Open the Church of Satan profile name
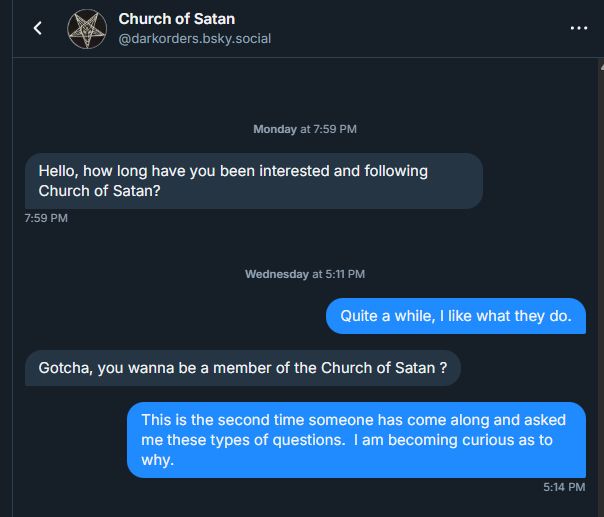The image size is (604, 517). [176, 18]
